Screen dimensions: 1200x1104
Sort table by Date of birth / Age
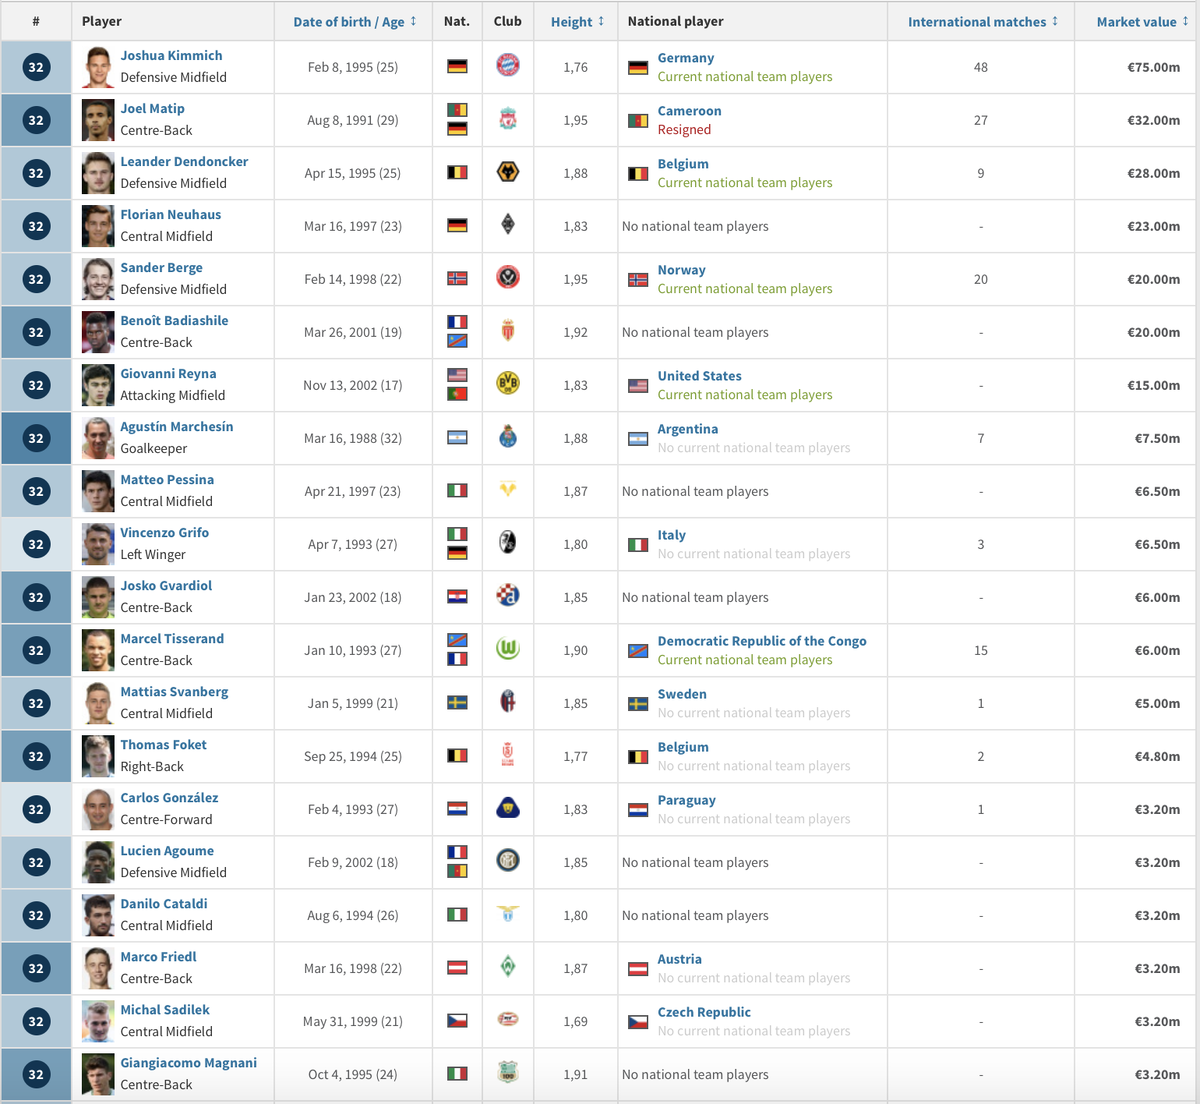[x=354, y=21]
